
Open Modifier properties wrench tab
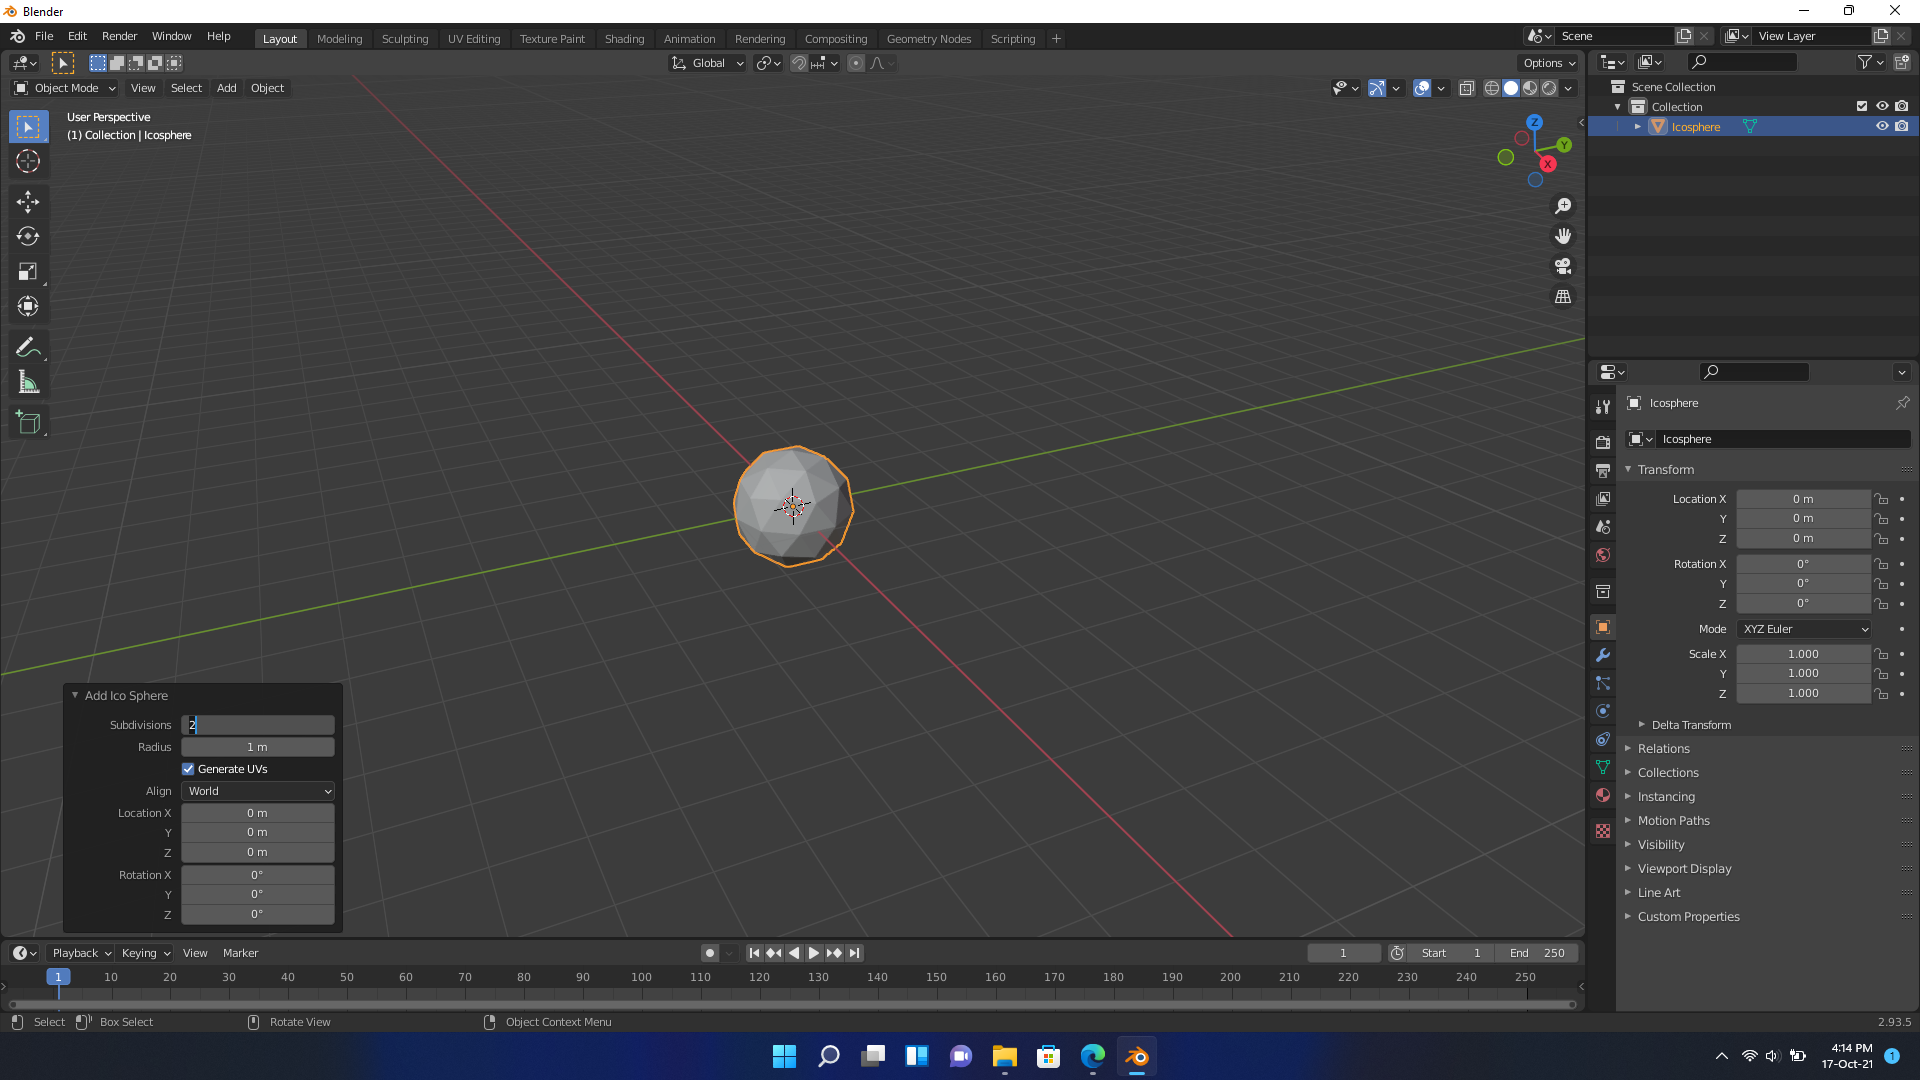click(x=1603, y=656)
